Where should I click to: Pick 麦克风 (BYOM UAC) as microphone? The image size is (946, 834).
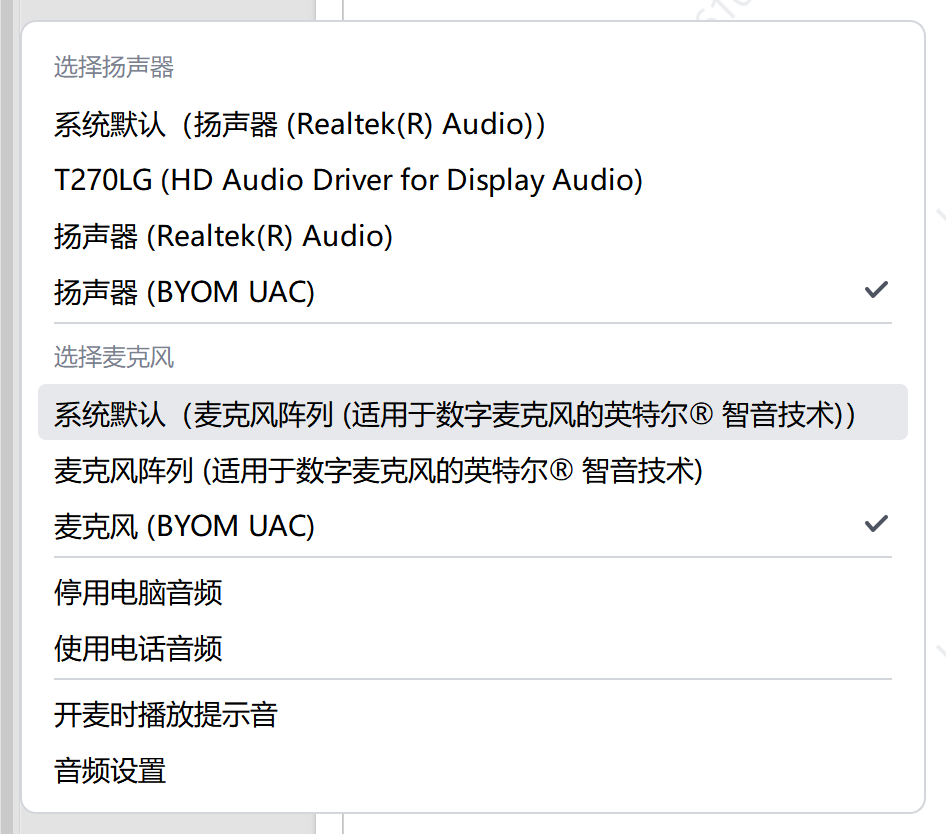(184, 526)
